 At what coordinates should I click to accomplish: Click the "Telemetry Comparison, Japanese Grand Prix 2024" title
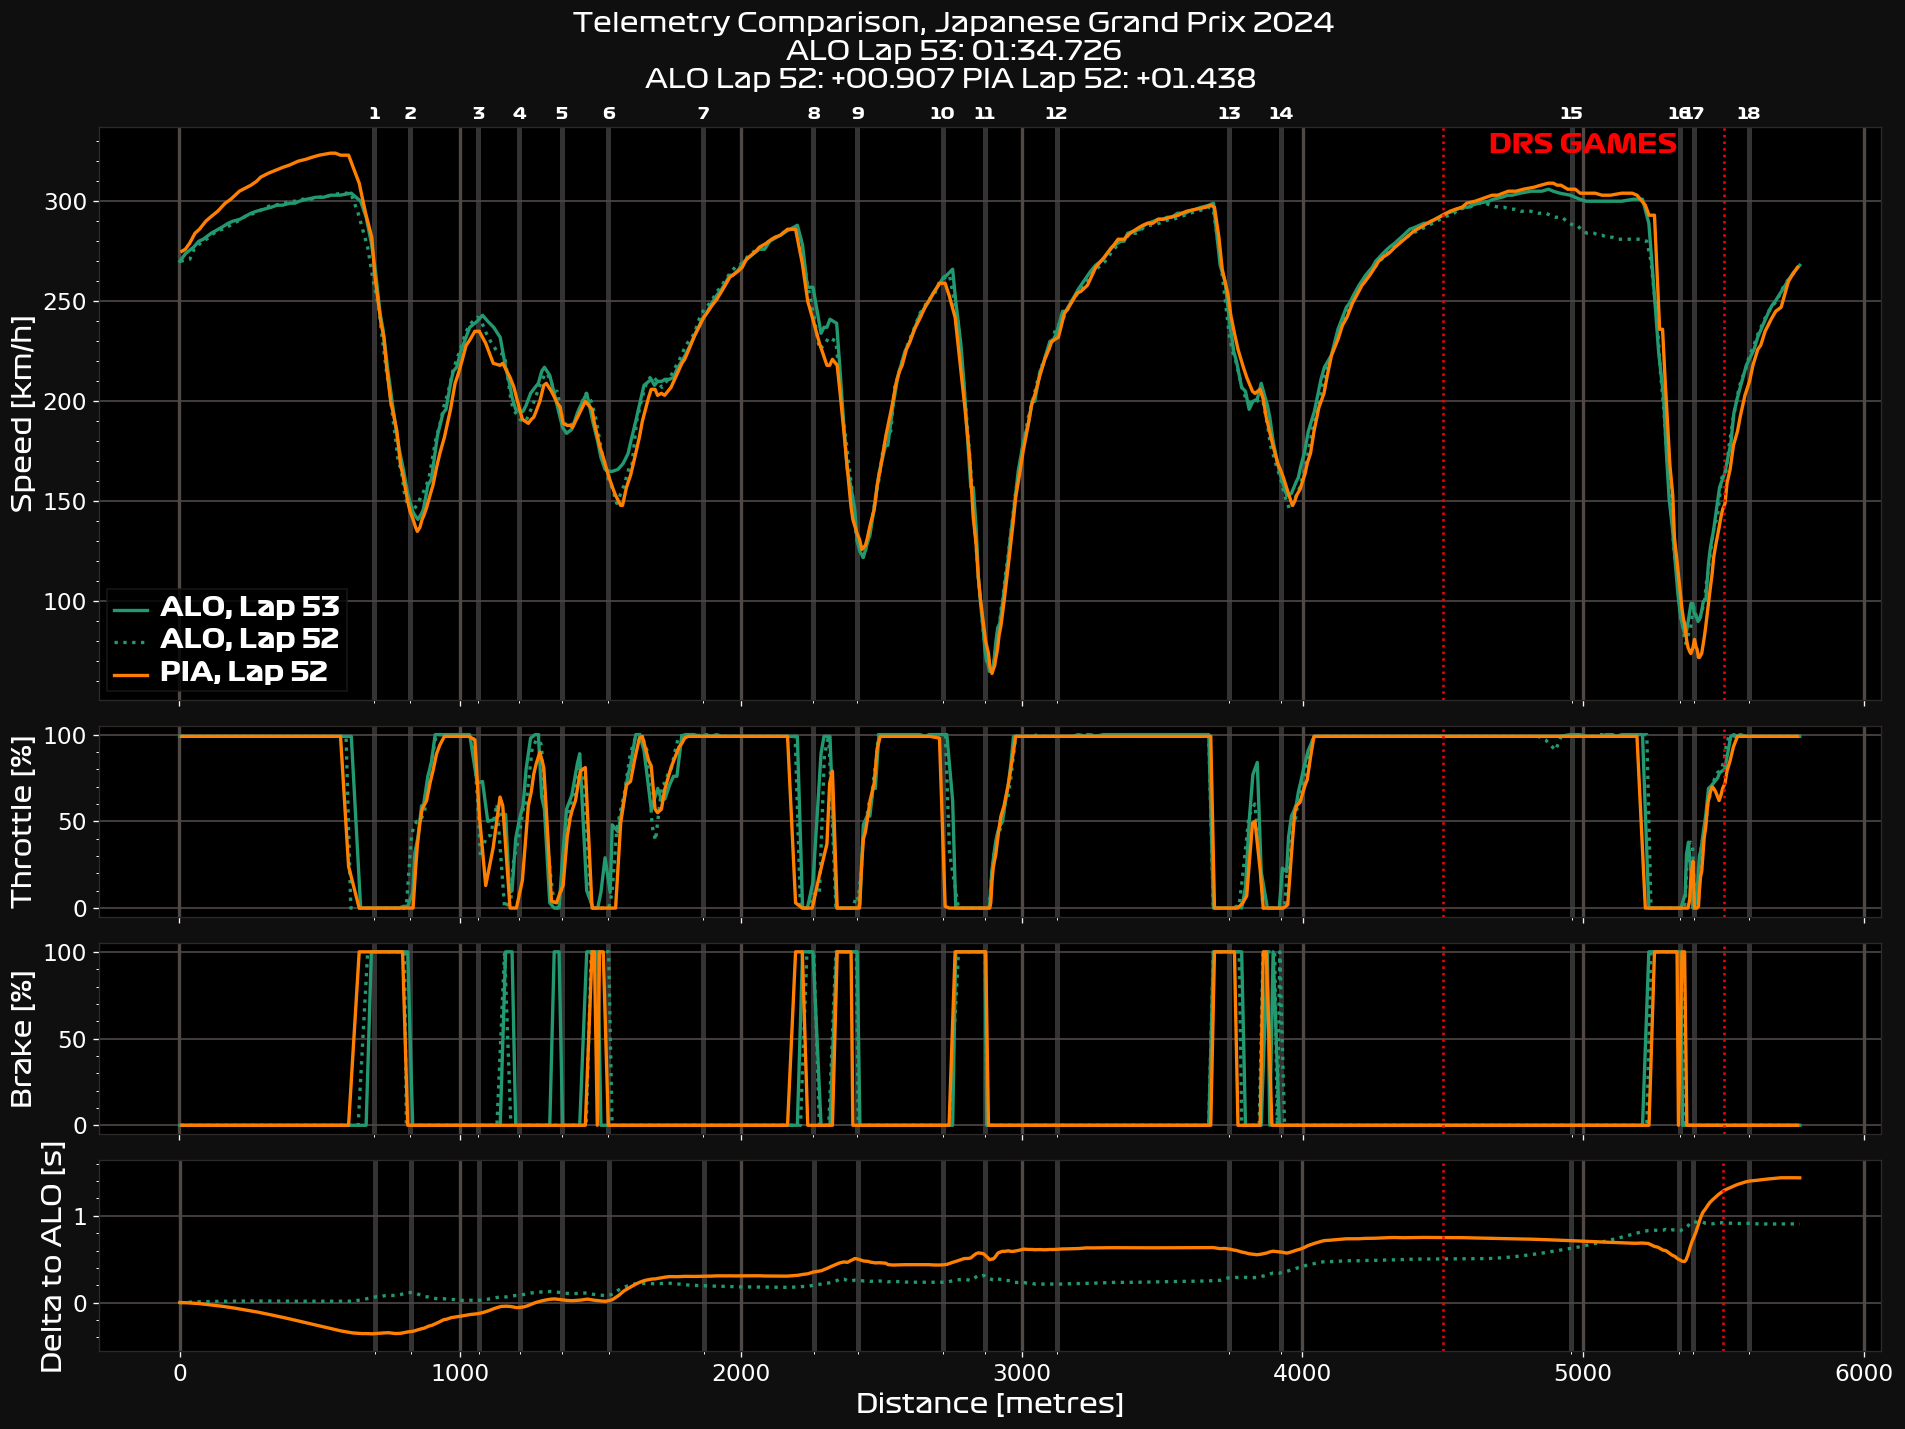click(x=952, y=23)
